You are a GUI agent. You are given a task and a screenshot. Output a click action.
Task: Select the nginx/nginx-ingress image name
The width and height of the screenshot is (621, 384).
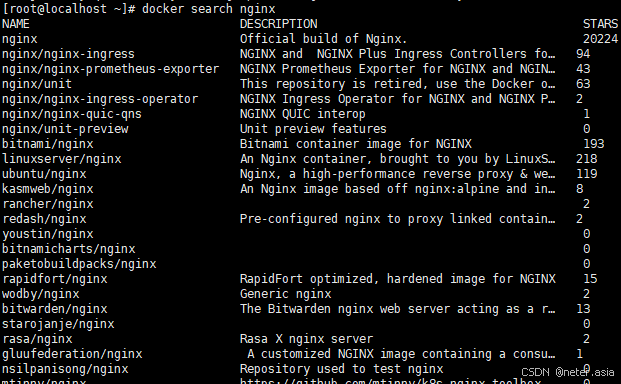(x=68, y=54)
